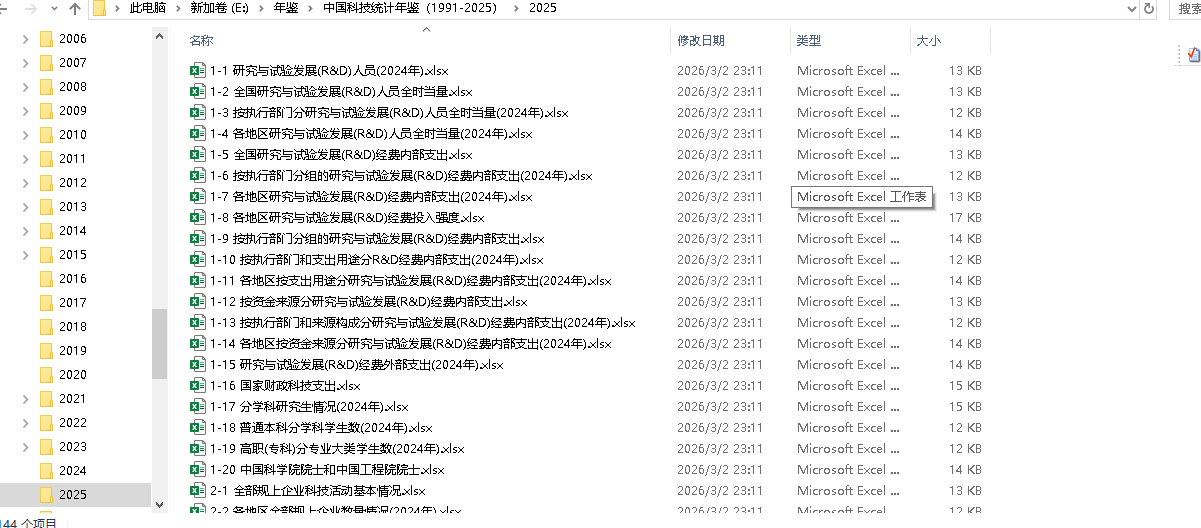Go up one folder level
Viewport: 1201px width, 528px height.
pyautogui.click(x=76, y=8)
